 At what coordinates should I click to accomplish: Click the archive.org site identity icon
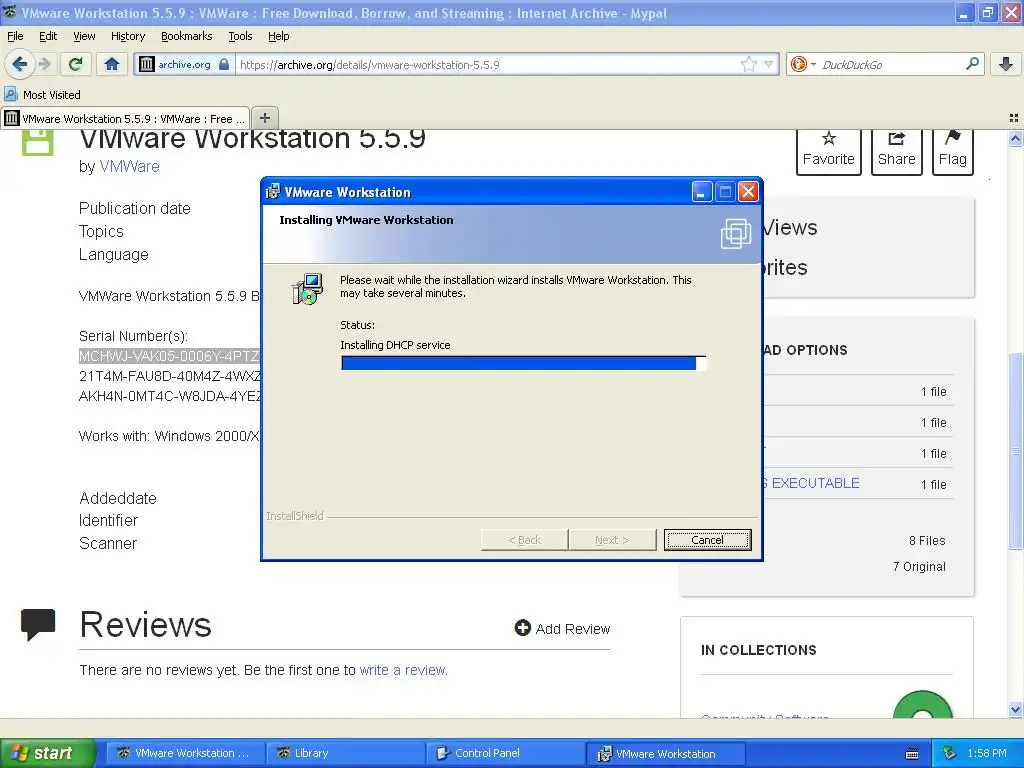pos(147,64)
